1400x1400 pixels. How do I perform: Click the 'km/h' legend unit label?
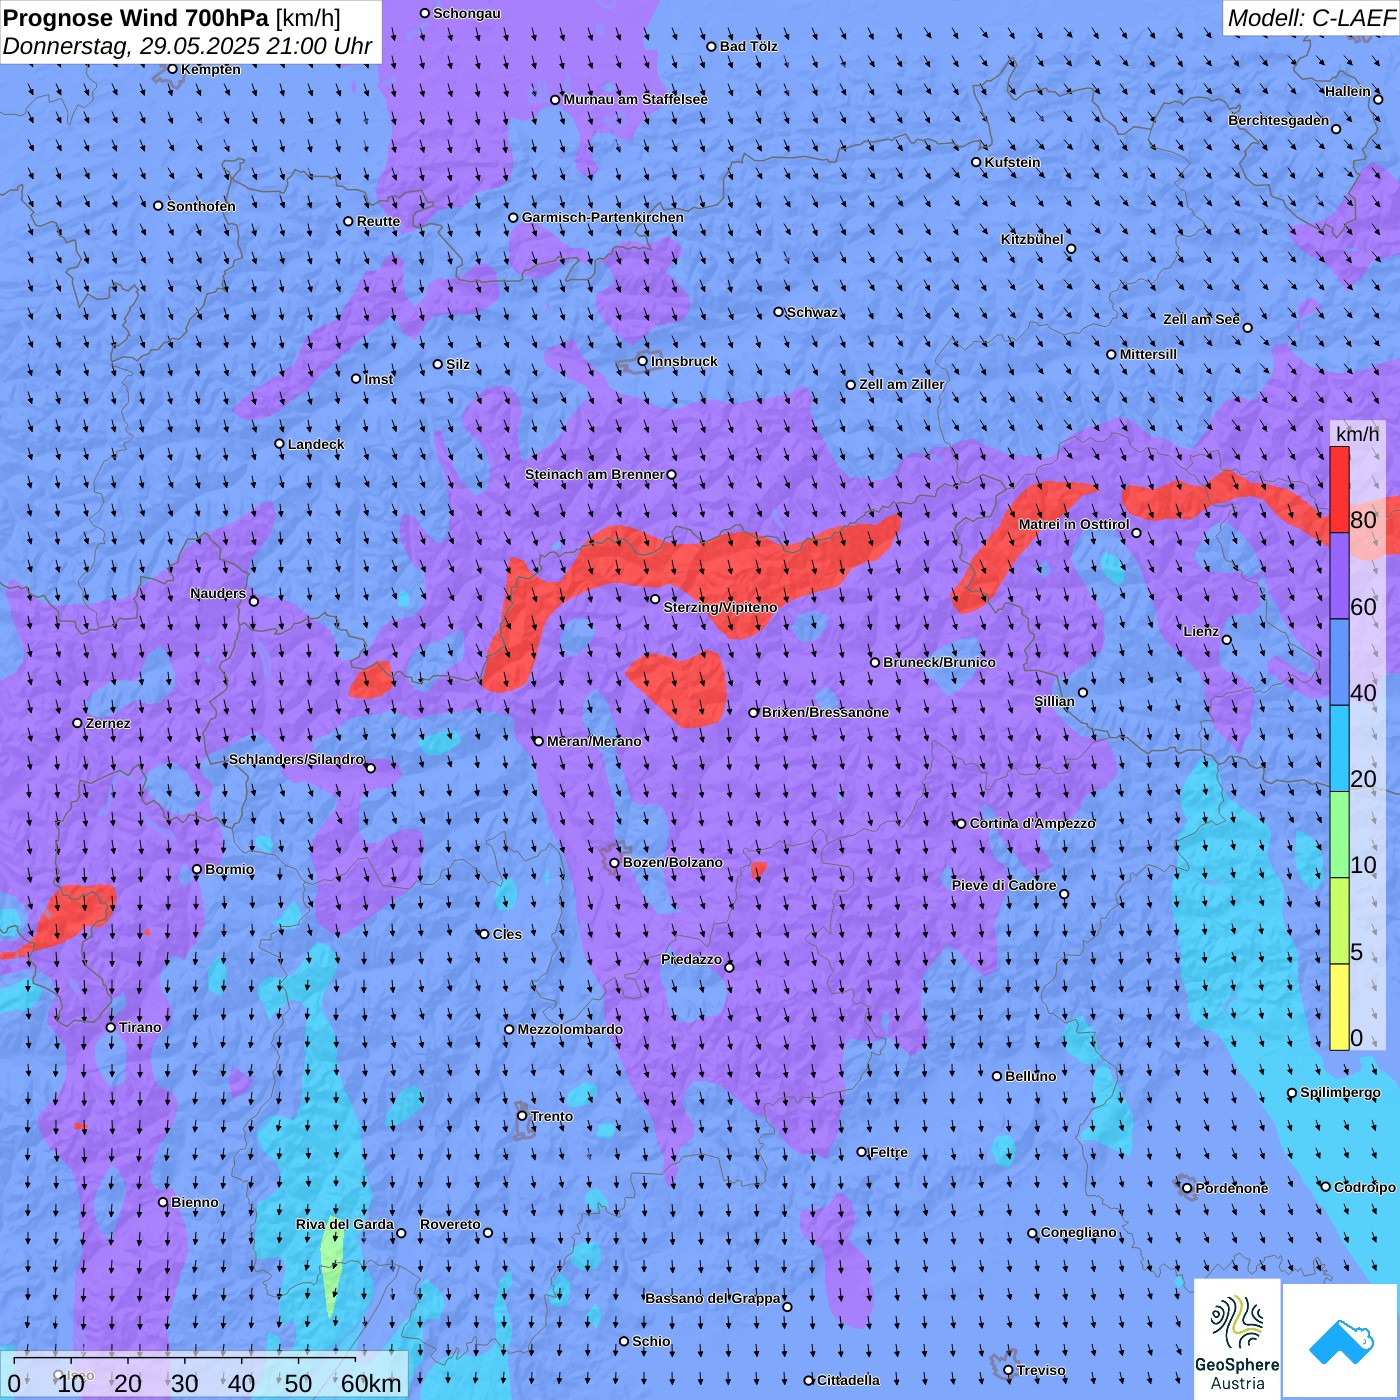pyautogui.click(x=1357, y=434)
